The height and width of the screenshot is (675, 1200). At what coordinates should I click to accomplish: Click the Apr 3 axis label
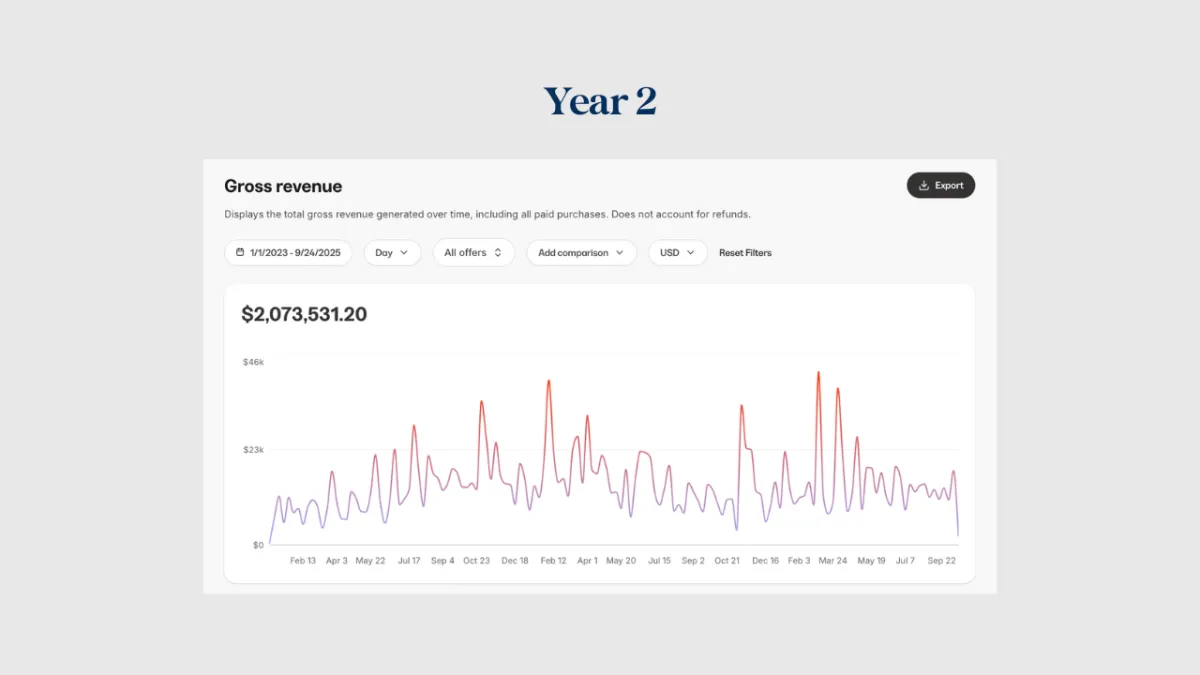[337, 561]
